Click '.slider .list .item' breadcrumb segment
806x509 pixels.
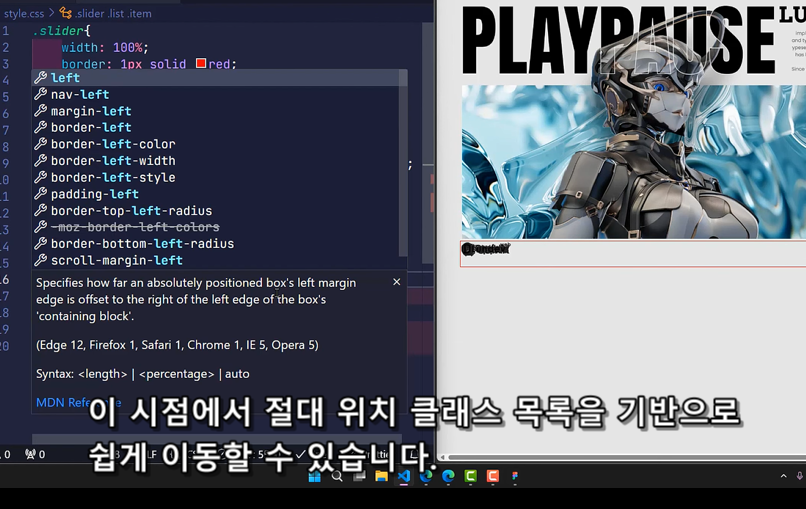tap(113, 13)
